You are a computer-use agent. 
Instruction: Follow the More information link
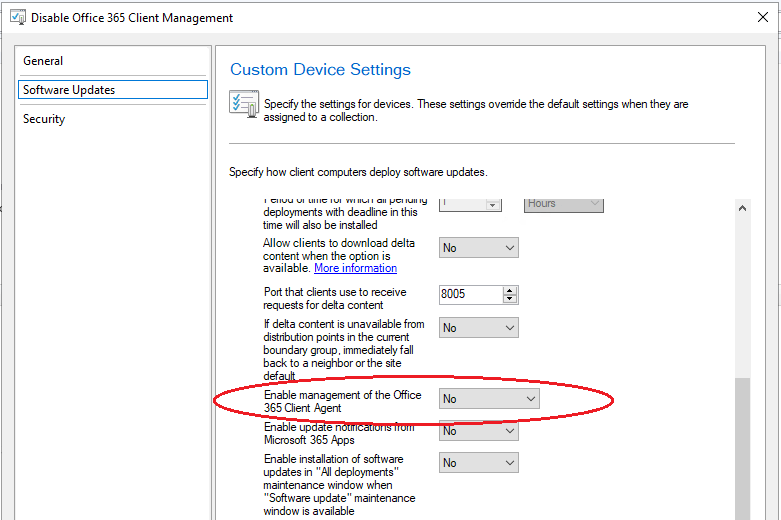pyautogui.click(x=355, y=268)
